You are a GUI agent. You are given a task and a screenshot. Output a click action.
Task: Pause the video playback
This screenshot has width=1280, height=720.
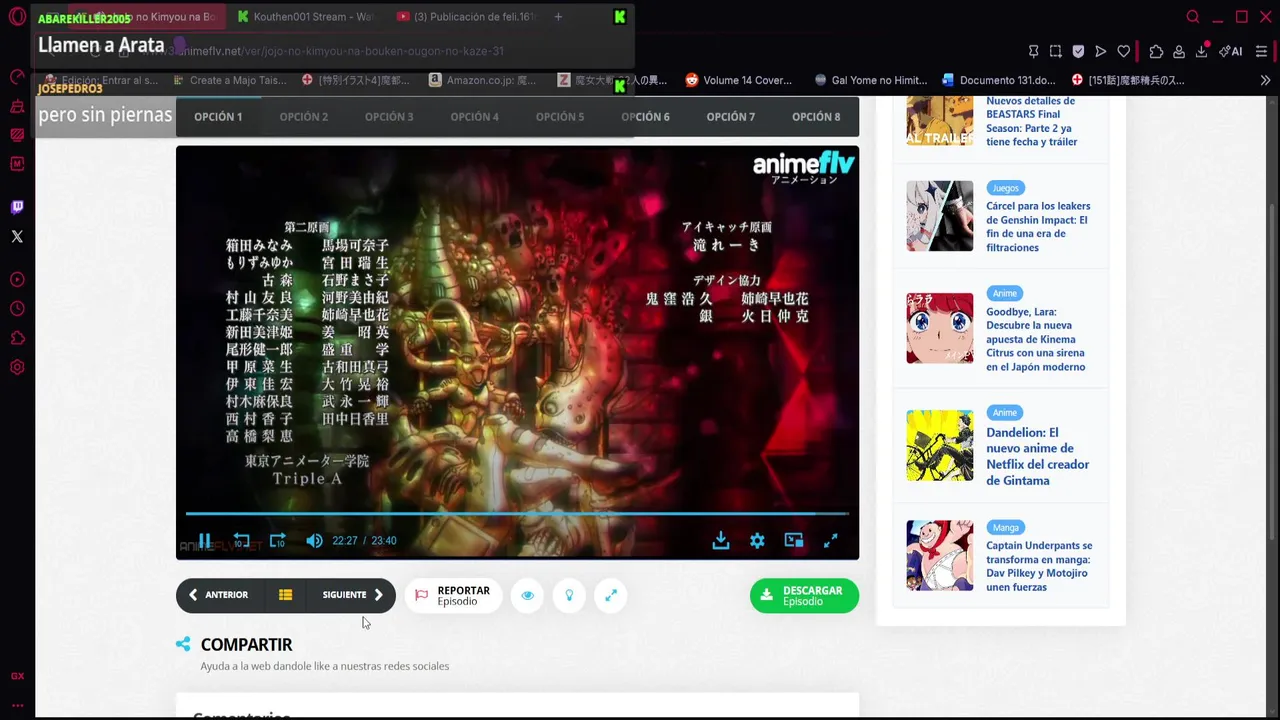pyautogui.click(x=204, y=541)
